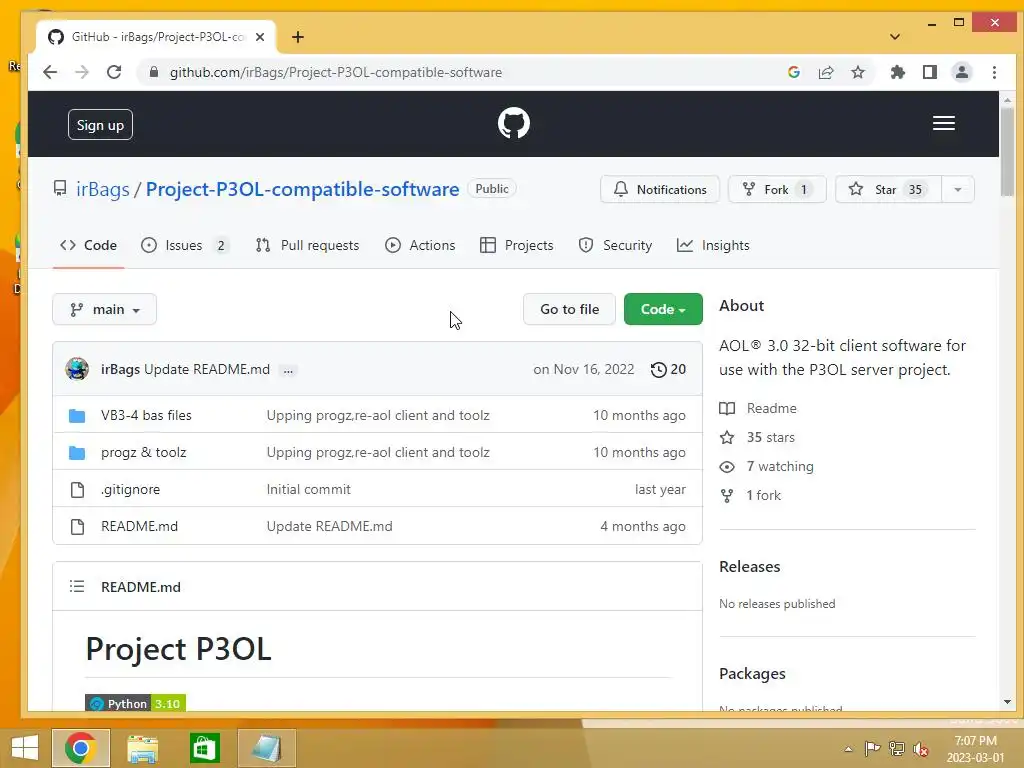Viewport: 1024px width, 768px height.
Task: Switch to the Issues tab
Action: tap(185, 246)
